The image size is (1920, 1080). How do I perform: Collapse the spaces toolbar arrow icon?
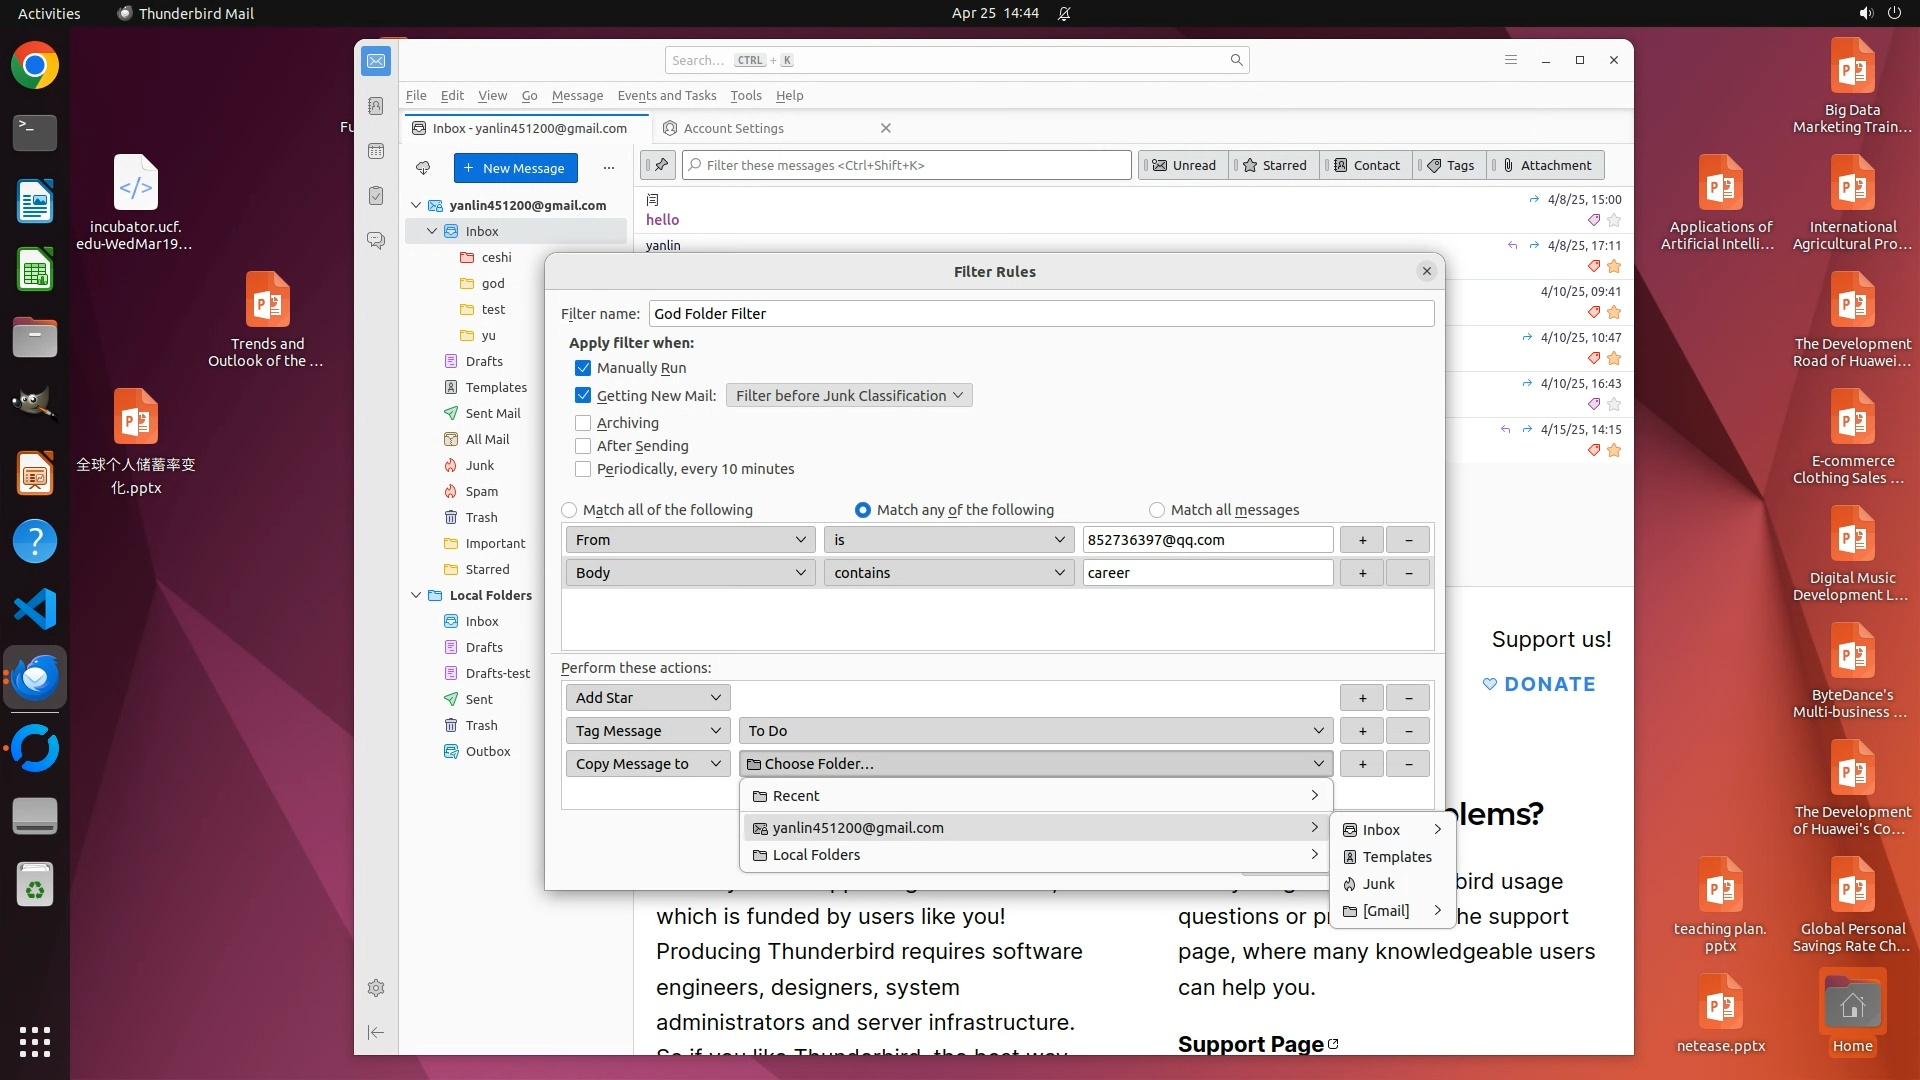[x=376, y=1032]
